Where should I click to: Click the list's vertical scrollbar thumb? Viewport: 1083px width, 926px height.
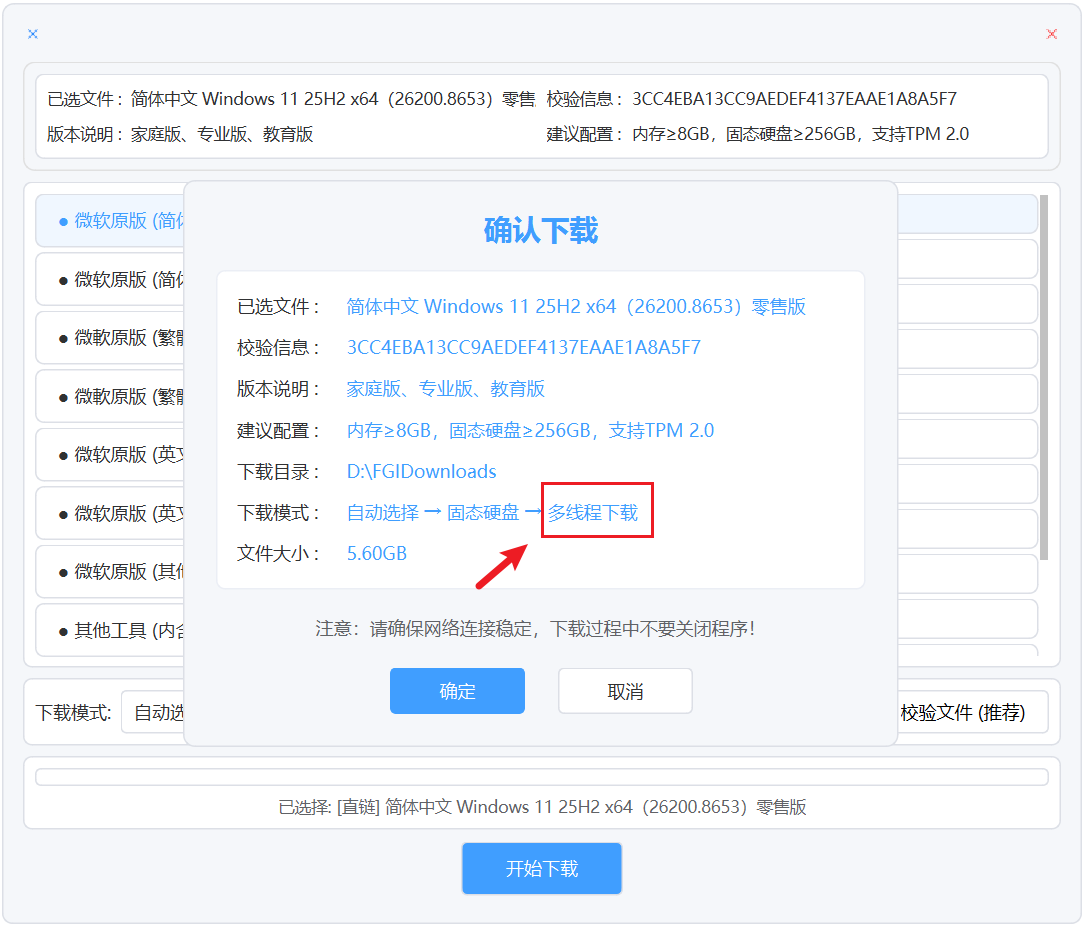point(1044,377)
